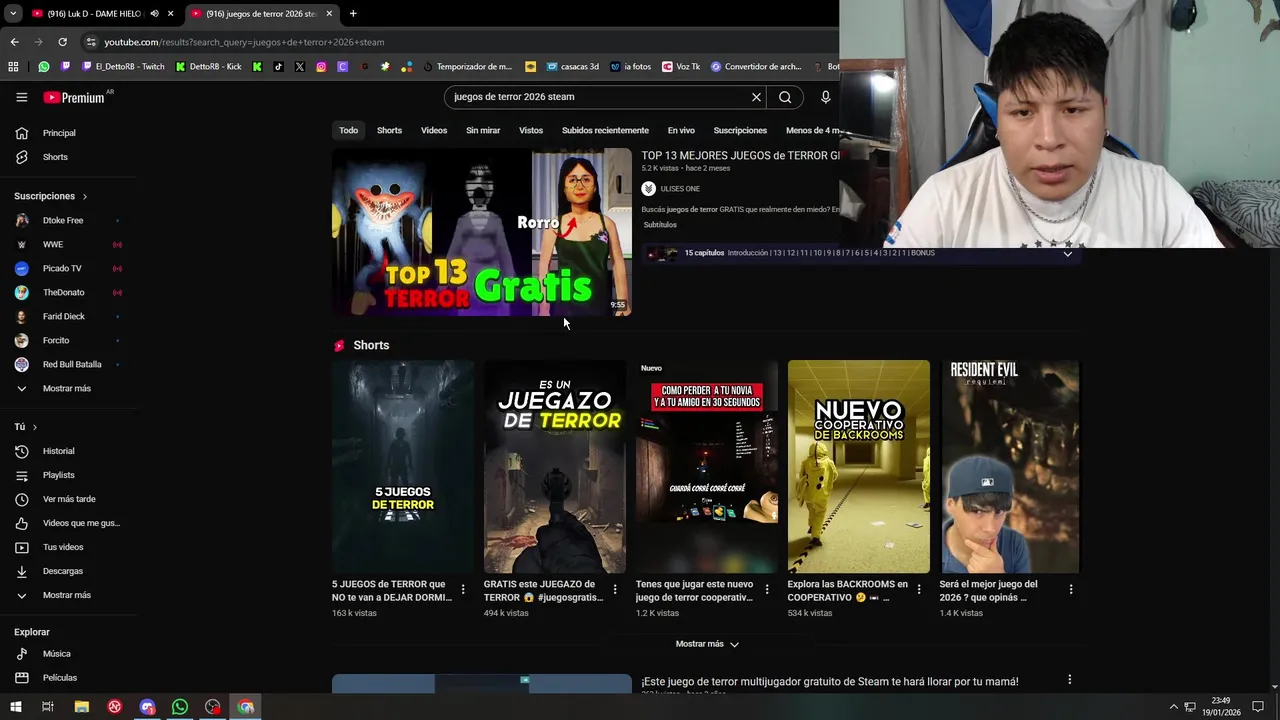This screenshot has height=720, width=1280.
Task: Expand Mostrar más under subscriptions
Action: point(68,389)
